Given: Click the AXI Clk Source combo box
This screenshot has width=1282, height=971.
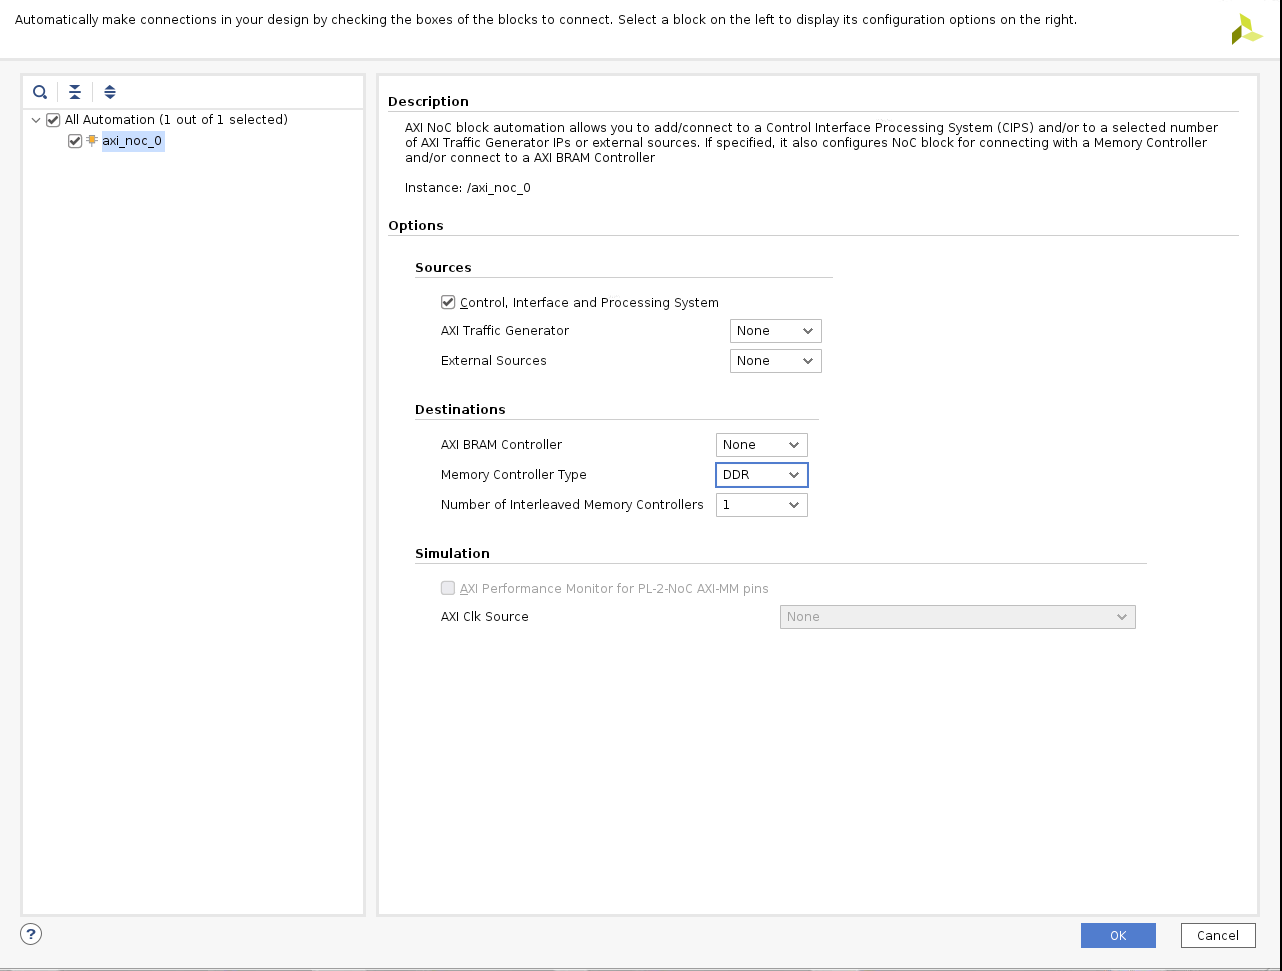Looking at the screenshot, I should tap(957, 617).
